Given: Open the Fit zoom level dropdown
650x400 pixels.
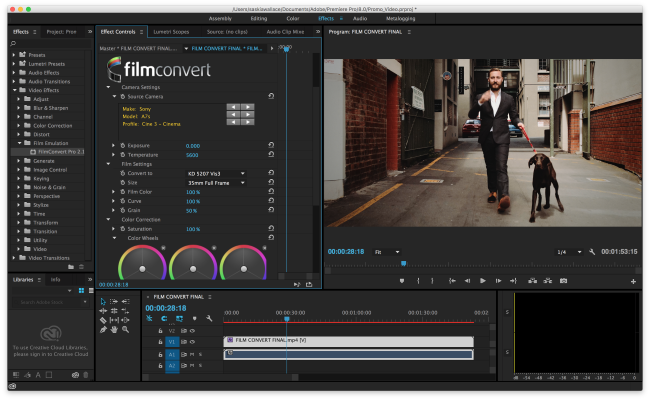Looking at the screenshot, I should pos(387,252).
